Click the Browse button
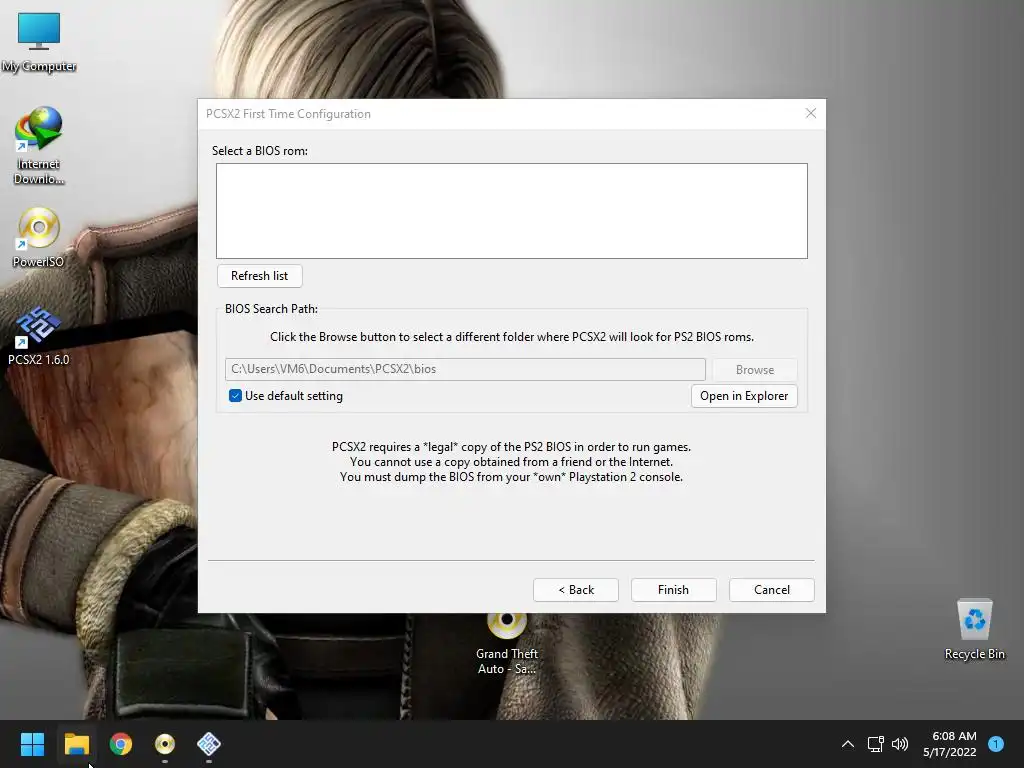The height and width of the screenshot is (768, 1024). [754, 370]
